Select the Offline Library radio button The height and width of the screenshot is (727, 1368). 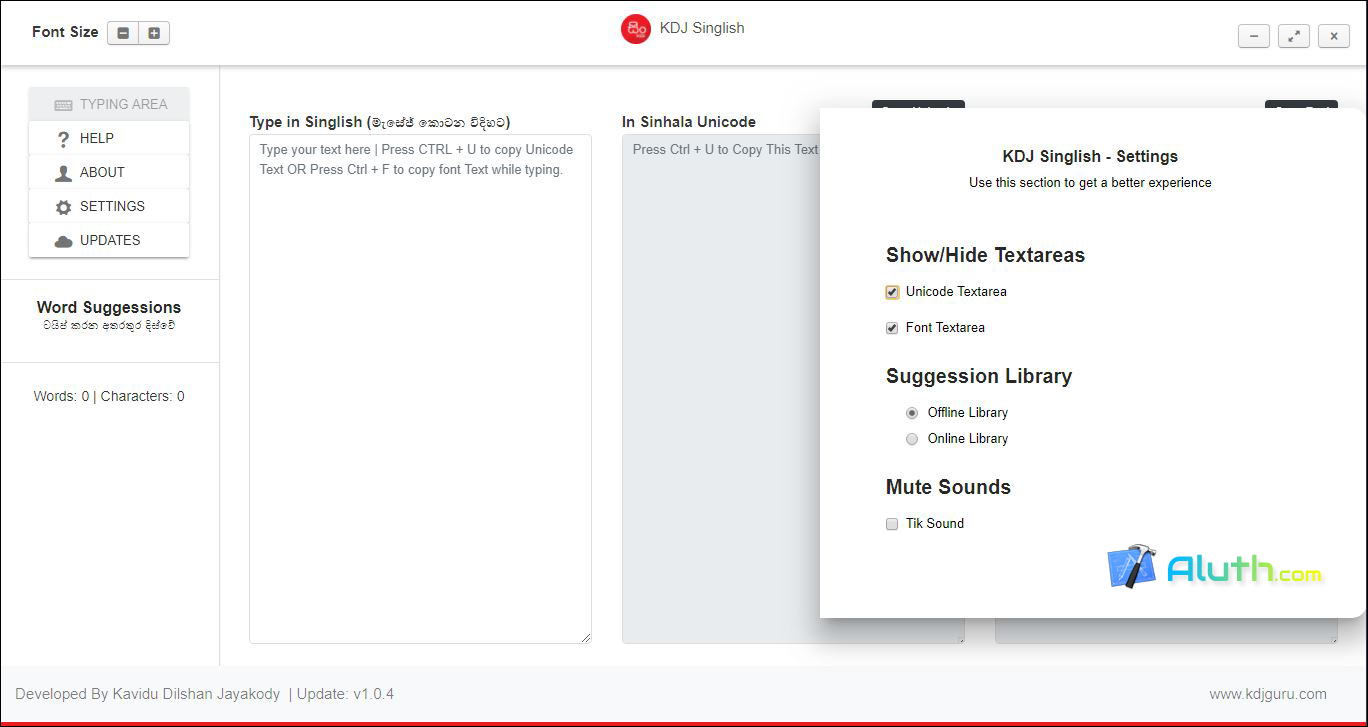(x=912, y=413)
